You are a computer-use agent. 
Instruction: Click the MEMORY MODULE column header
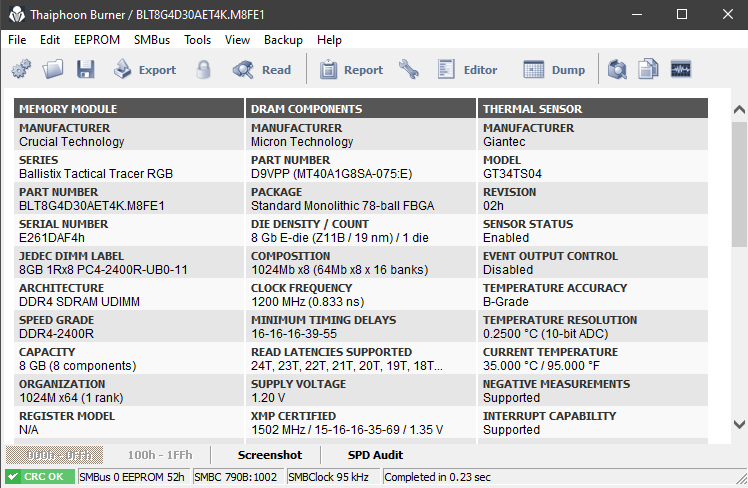tap(129, 109)
